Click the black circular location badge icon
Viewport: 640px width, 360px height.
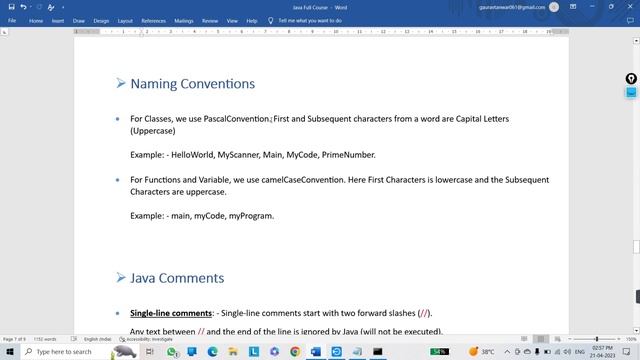pos(631,79)
